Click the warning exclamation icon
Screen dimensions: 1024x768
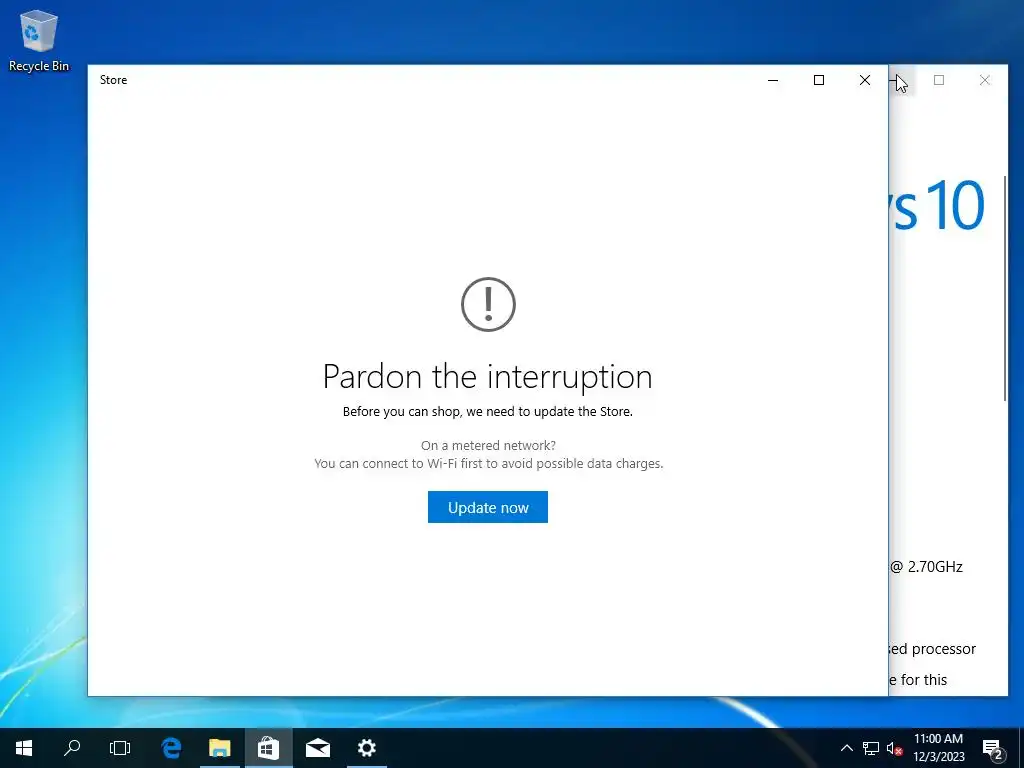pyautogui.click(x=488, y=304)
